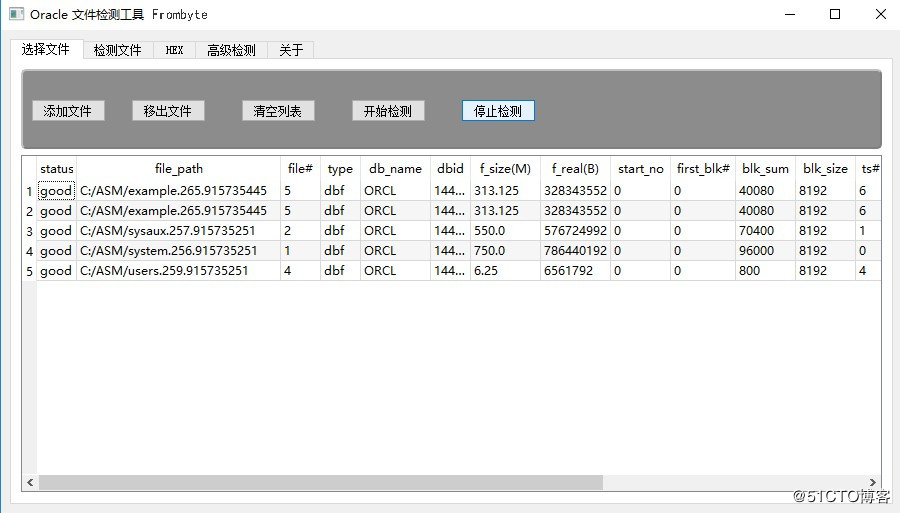This screenshot has width=900, height=513.
Task: Click the blk_sum column header
Action: coord(765,169)
